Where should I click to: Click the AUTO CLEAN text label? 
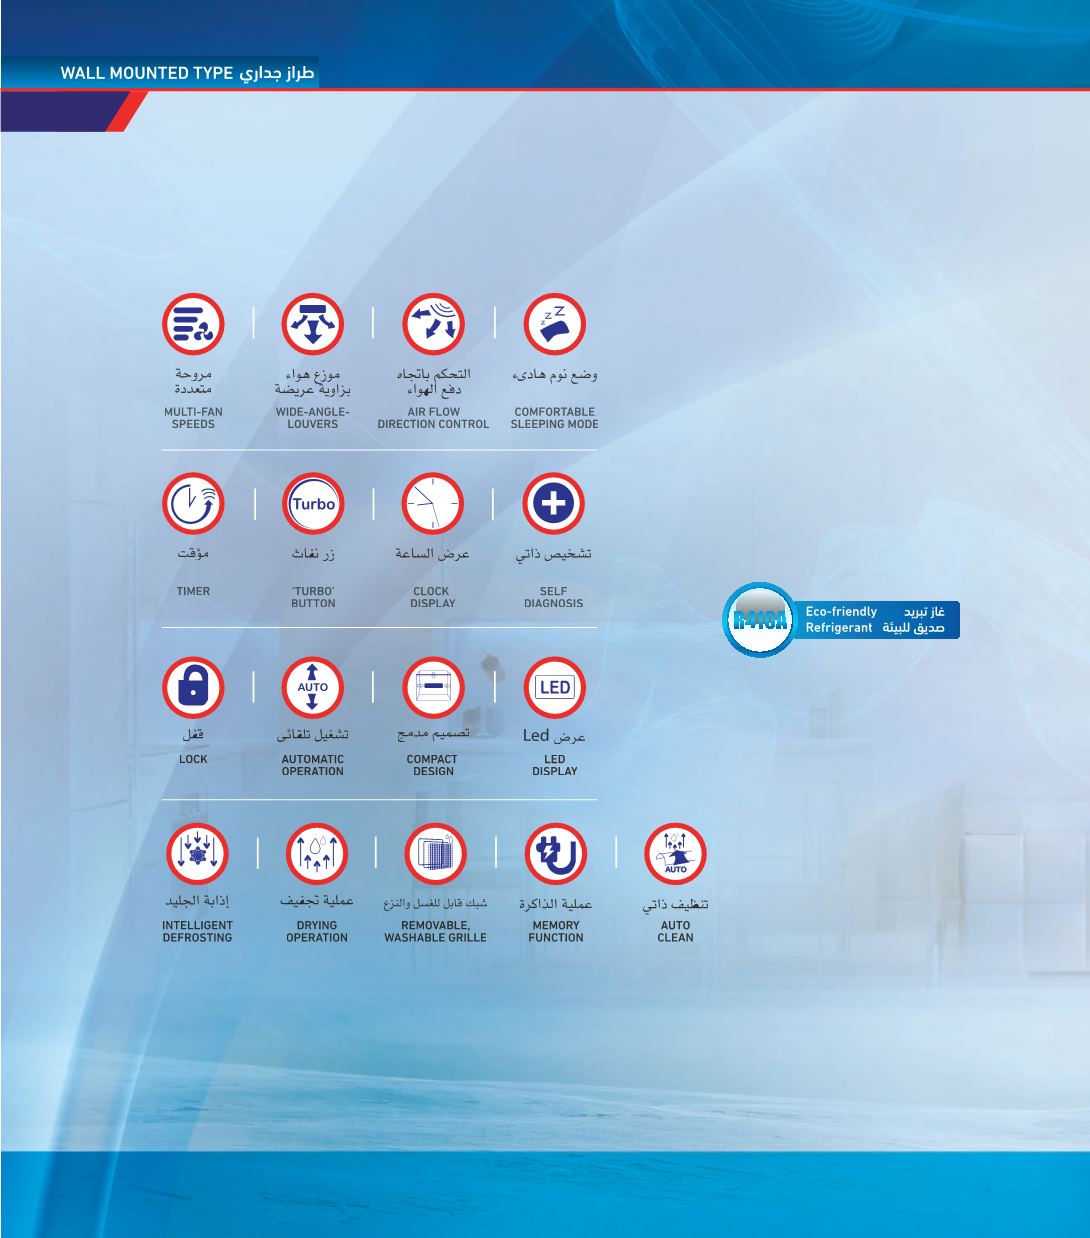coord(675,932)
